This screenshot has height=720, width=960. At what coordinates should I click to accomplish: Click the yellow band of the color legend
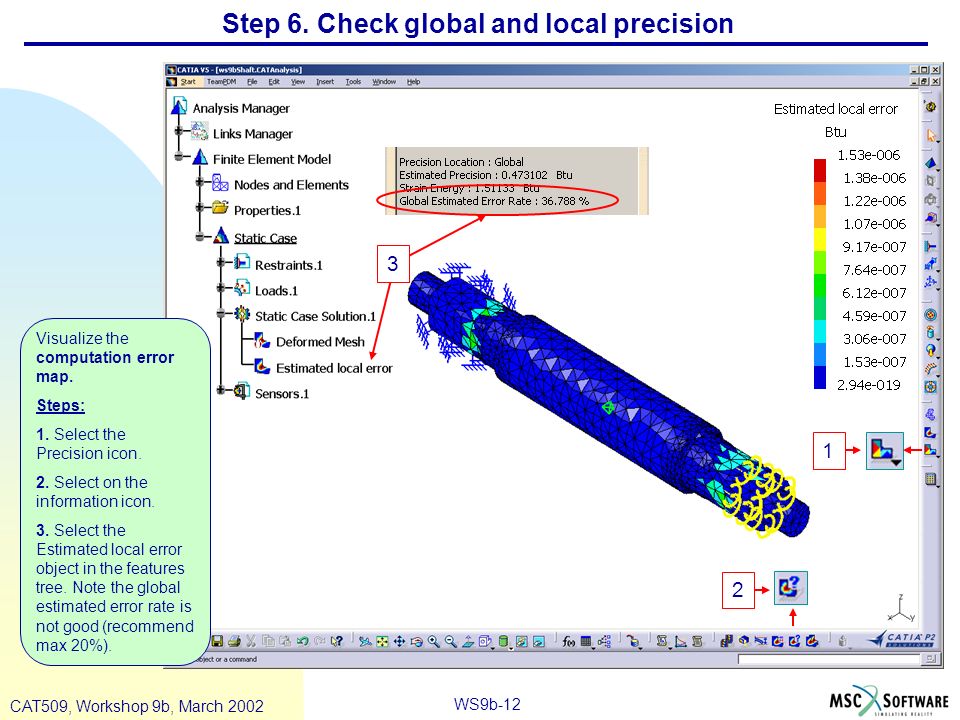820,239
